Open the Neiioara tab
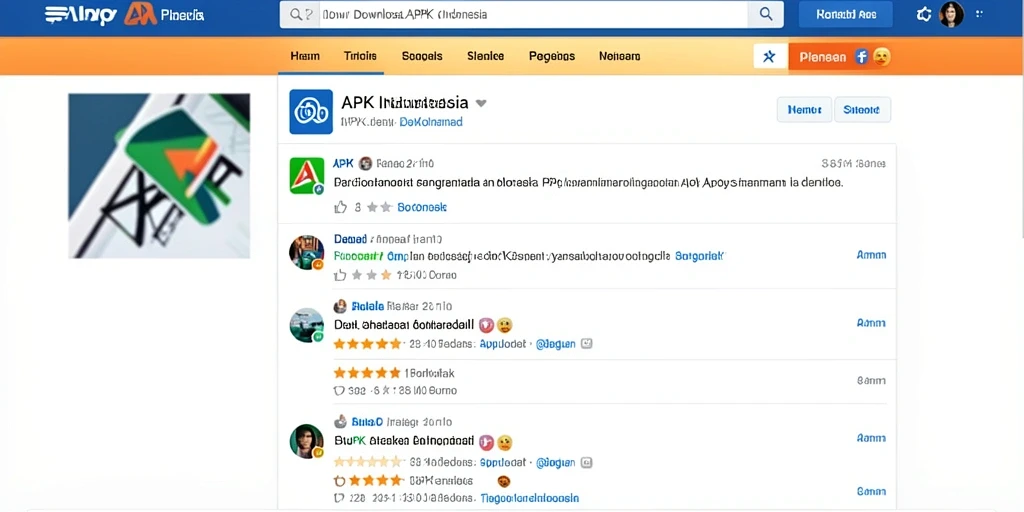Image resolution: width=1024 pixels, height=512 pixels. [x=619, y=56]
